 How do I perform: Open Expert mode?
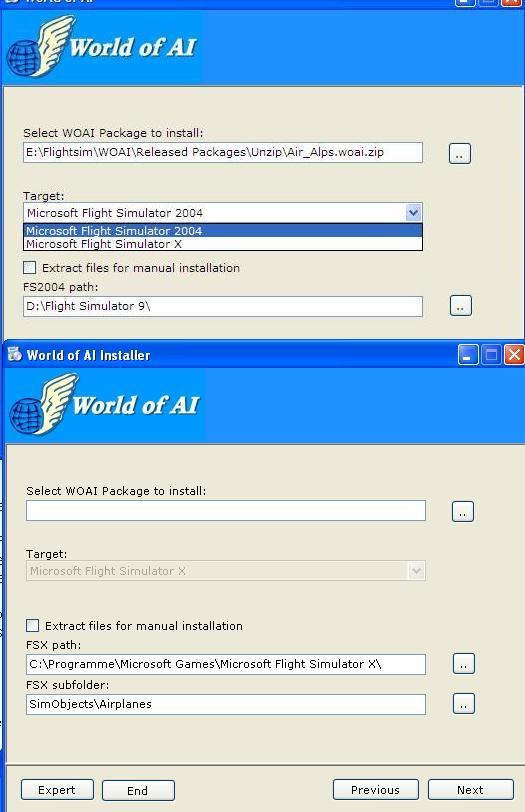tap(57, 790)
